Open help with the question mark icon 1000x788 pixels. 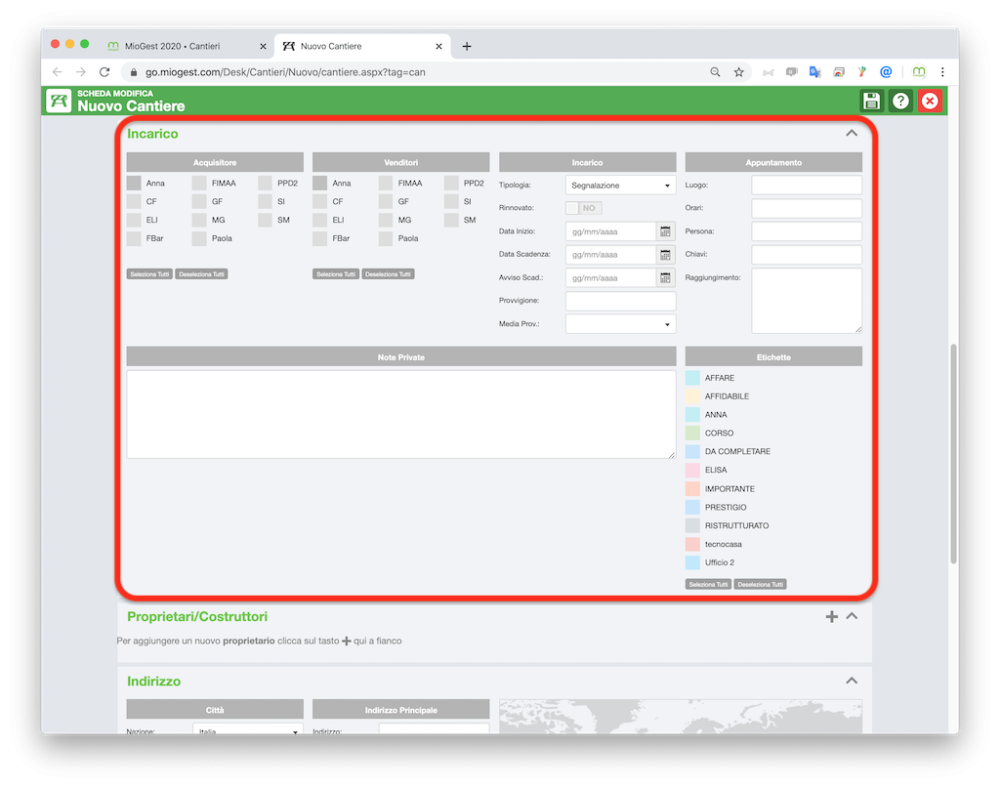(901, 101)
